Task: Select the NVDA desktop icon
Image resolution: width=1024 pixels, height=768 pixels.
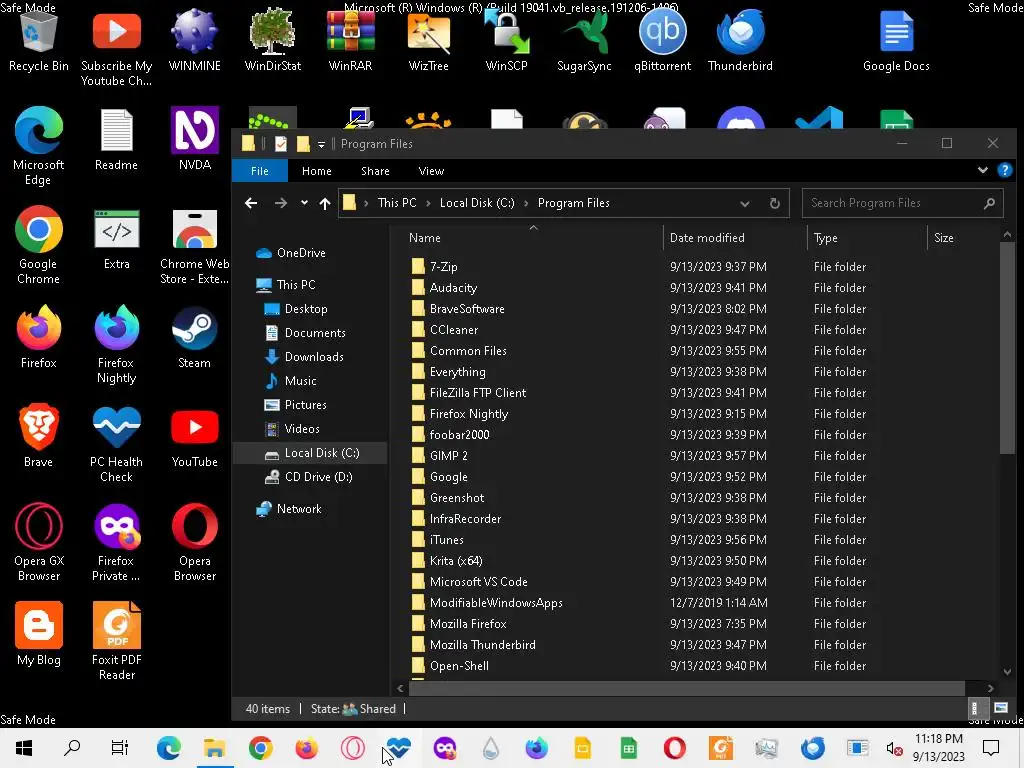Action: coord(195,138)
